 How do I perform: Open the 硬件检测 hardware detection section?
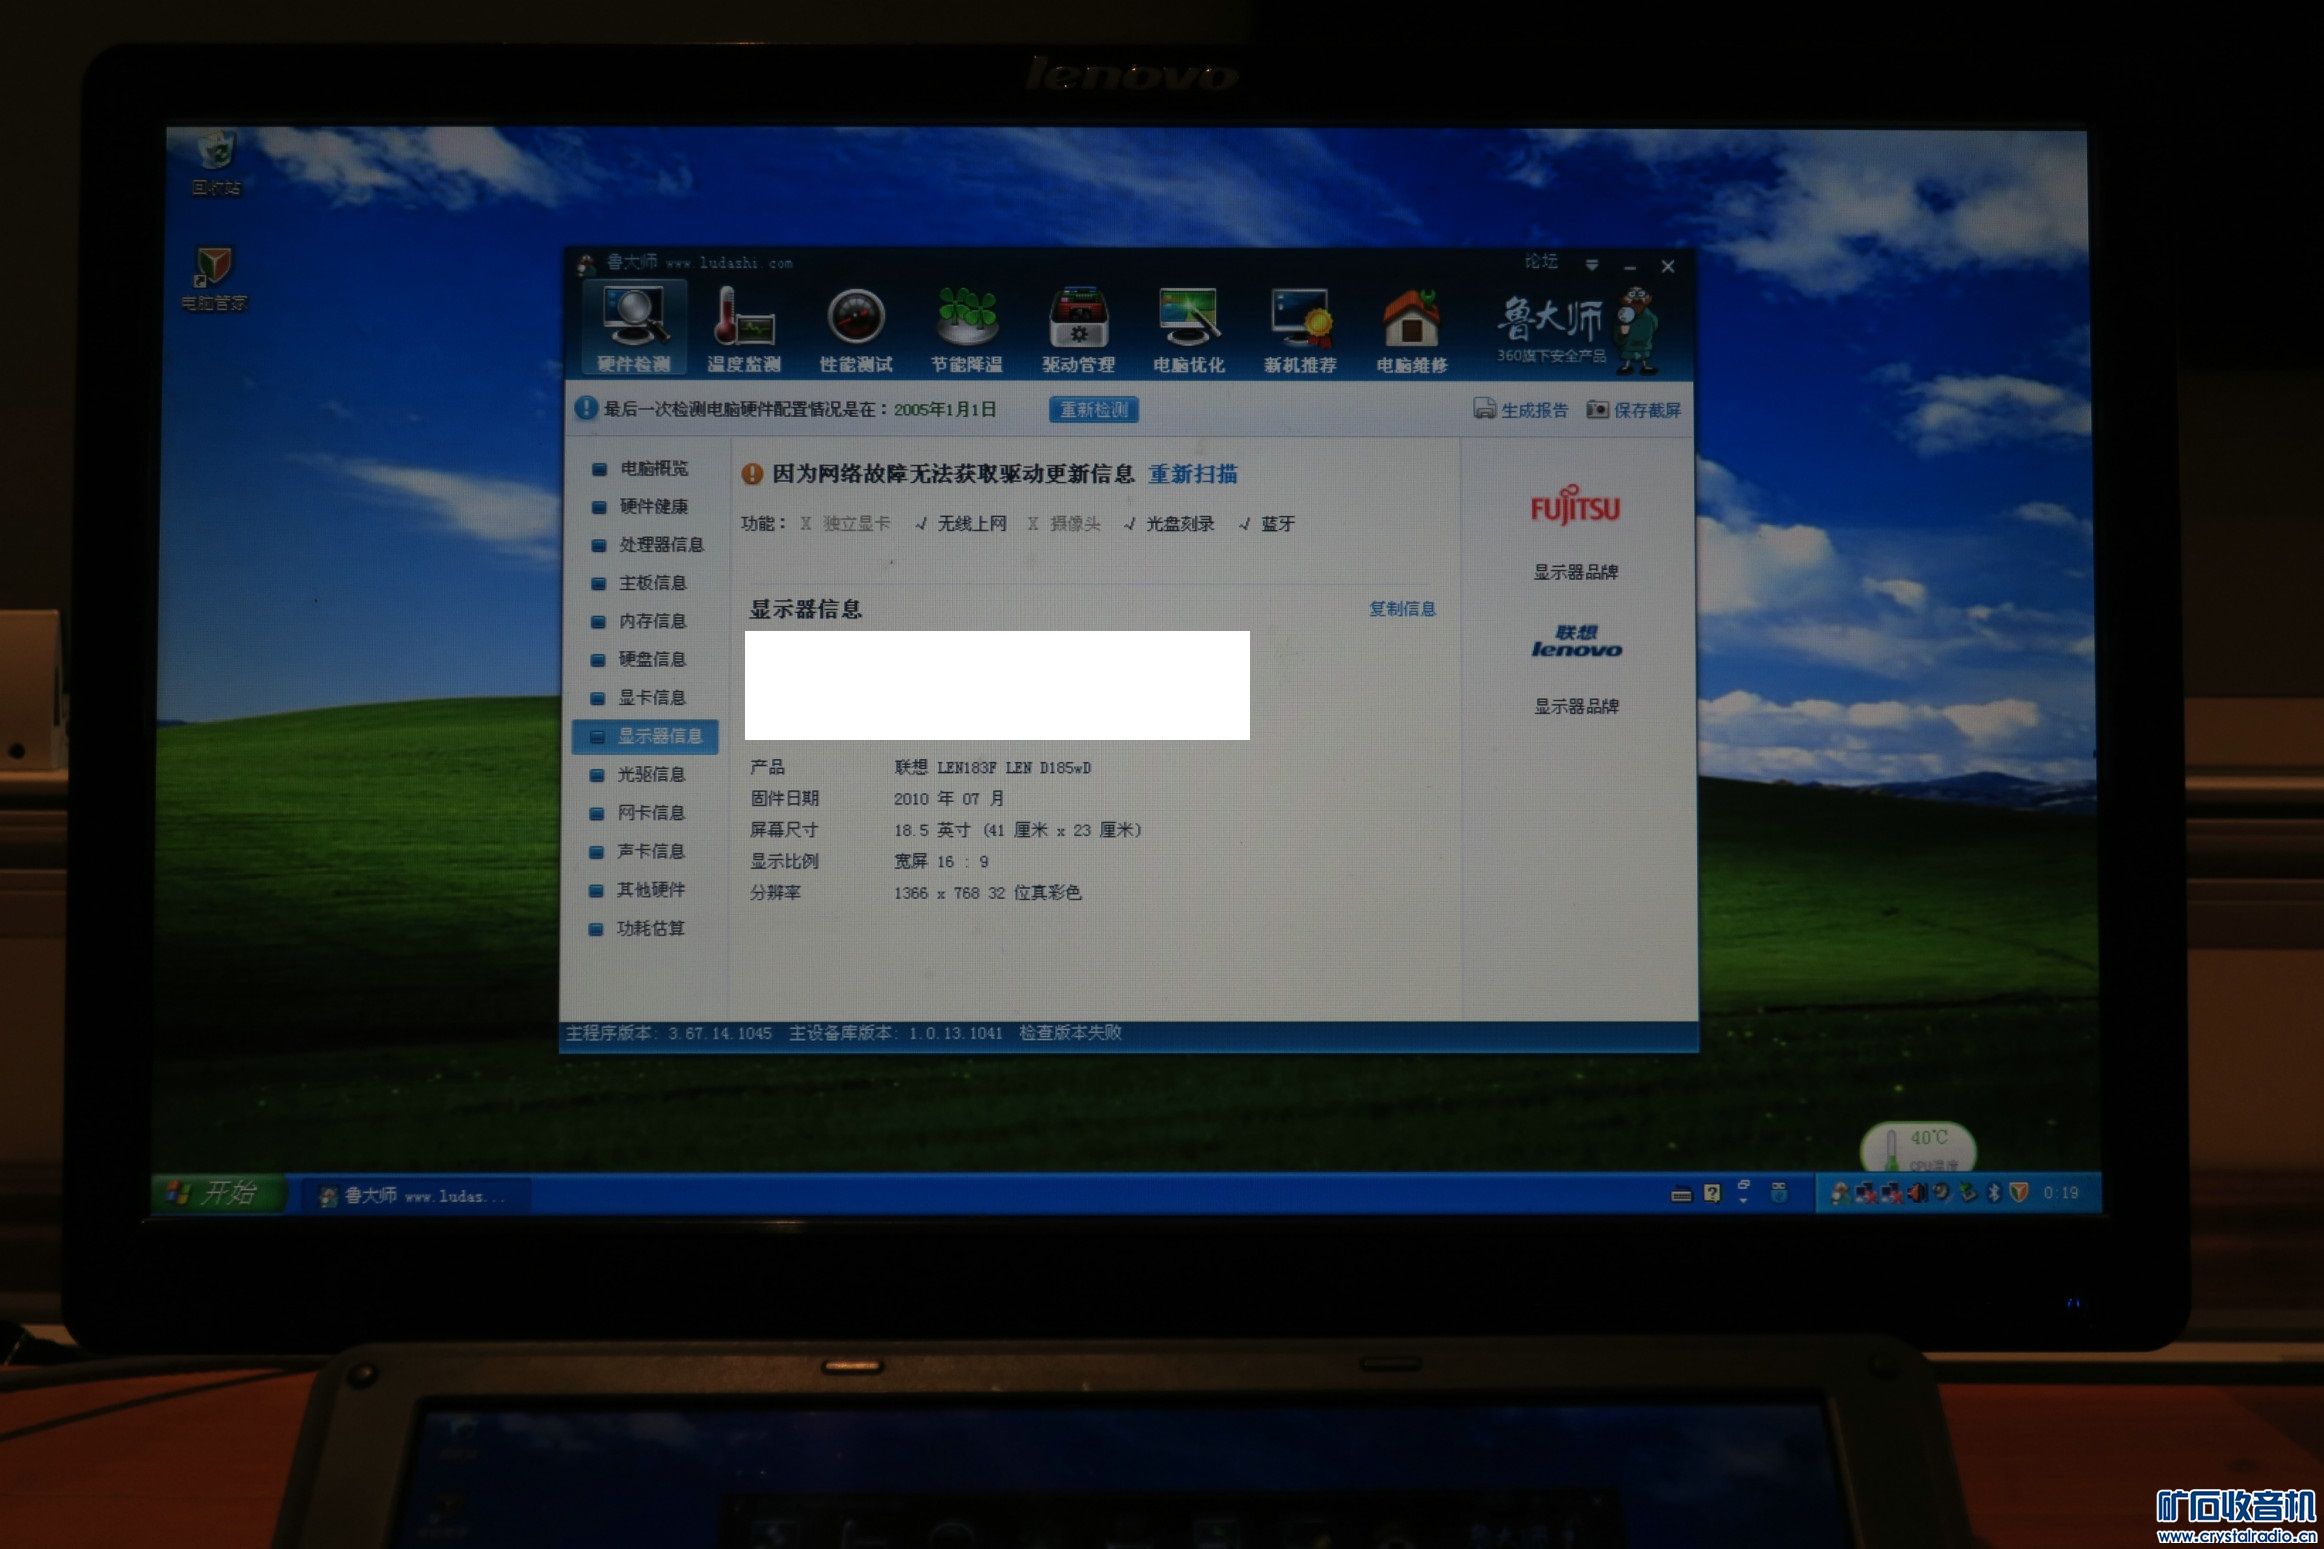pos(634,329)
